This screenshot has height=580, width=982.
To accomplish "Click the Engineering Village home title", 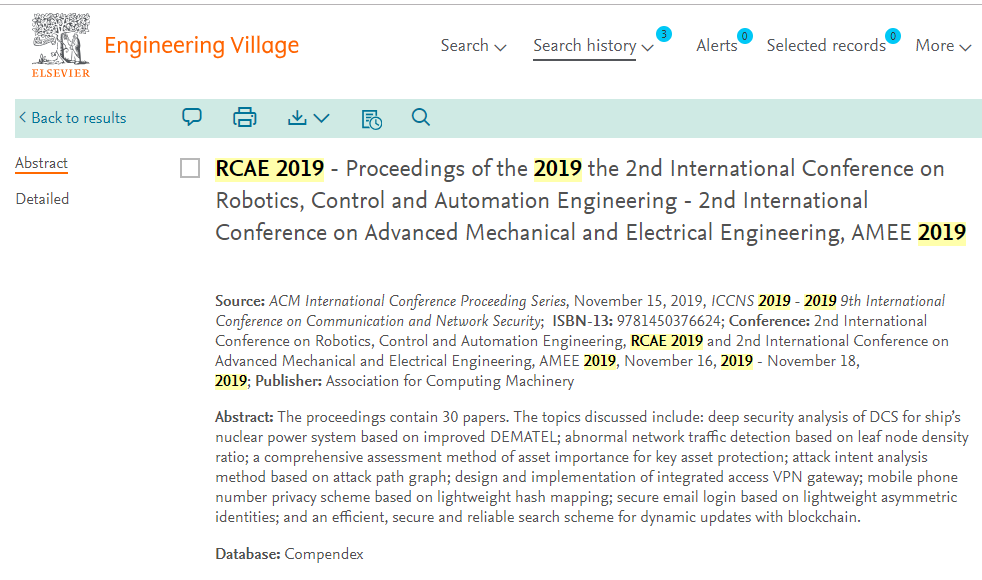I will 201,46.
